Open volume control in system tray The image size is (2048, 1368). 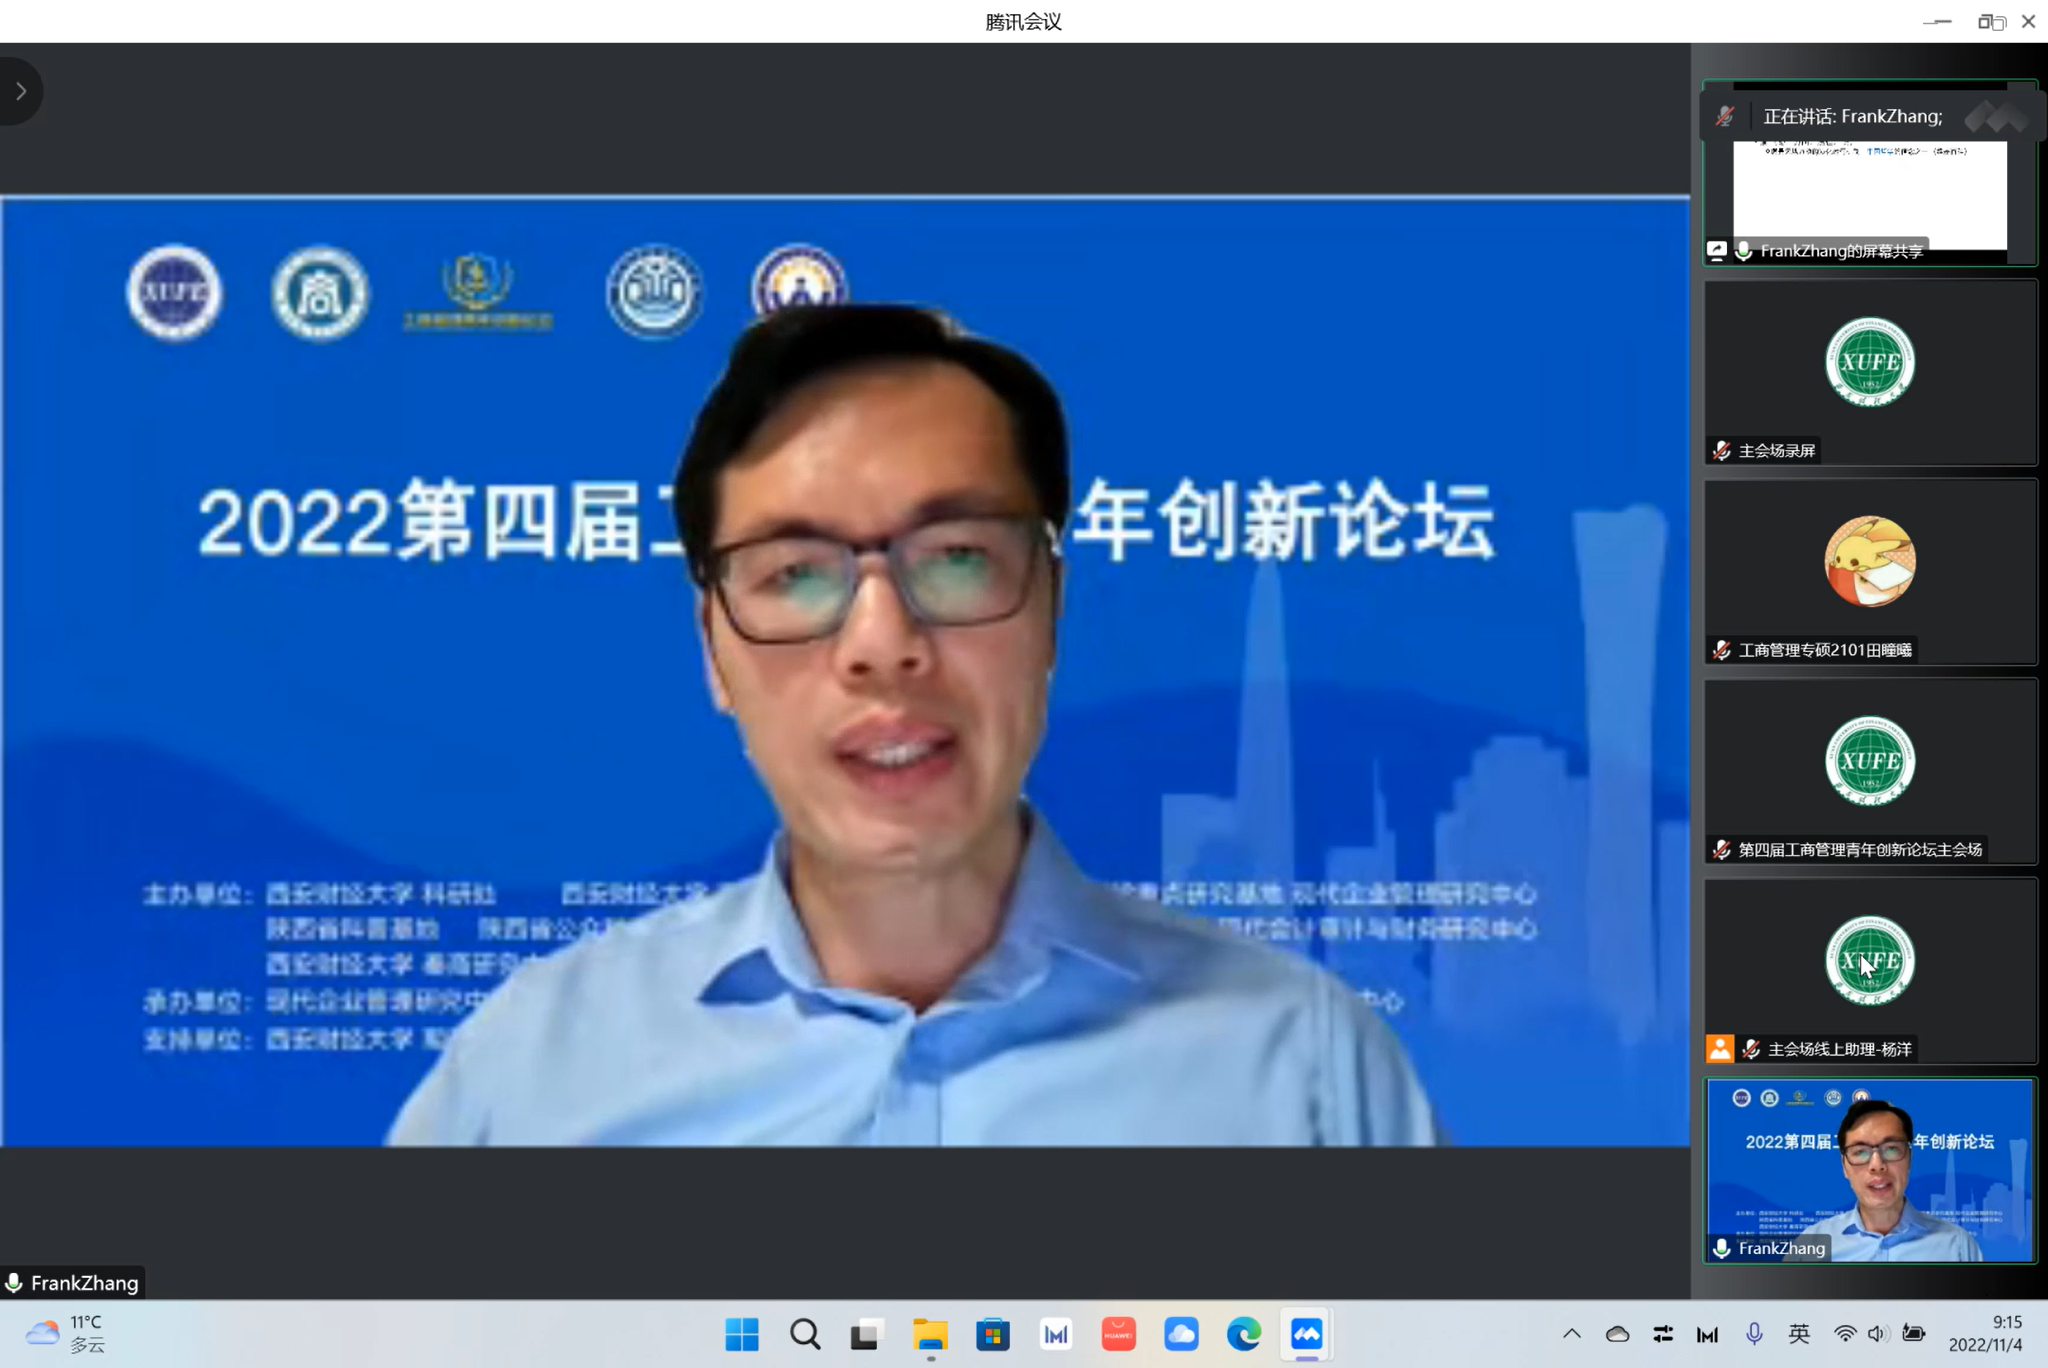tap(1877, 1334)
